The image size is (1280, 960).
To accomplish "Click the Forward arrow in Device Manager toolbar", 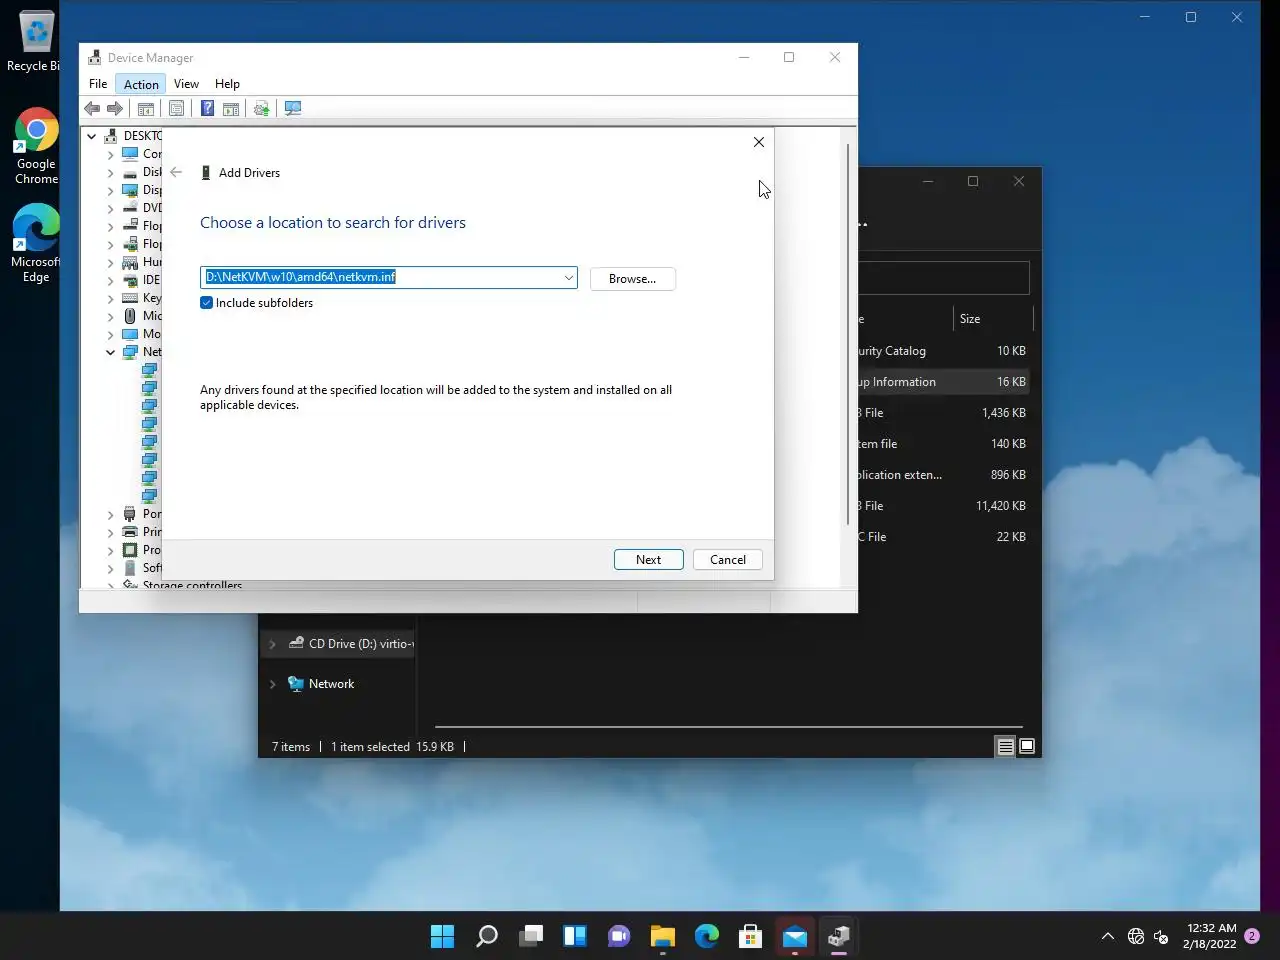I will pyautogui.click(x=116, y=108).
